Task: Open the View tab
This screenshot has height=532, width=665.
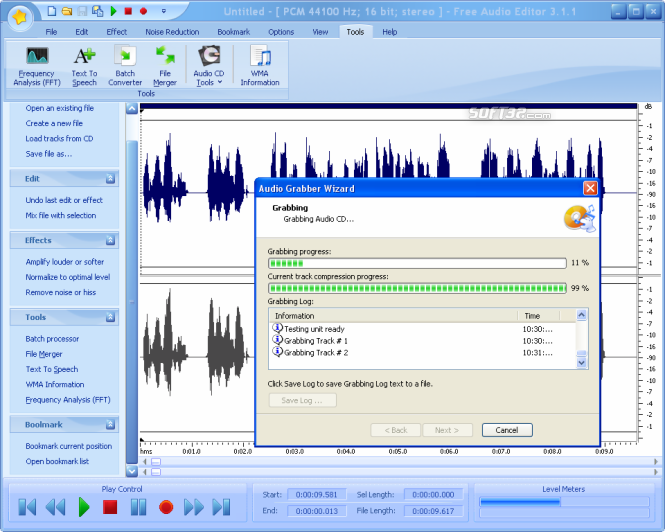Action: (320, 32)
